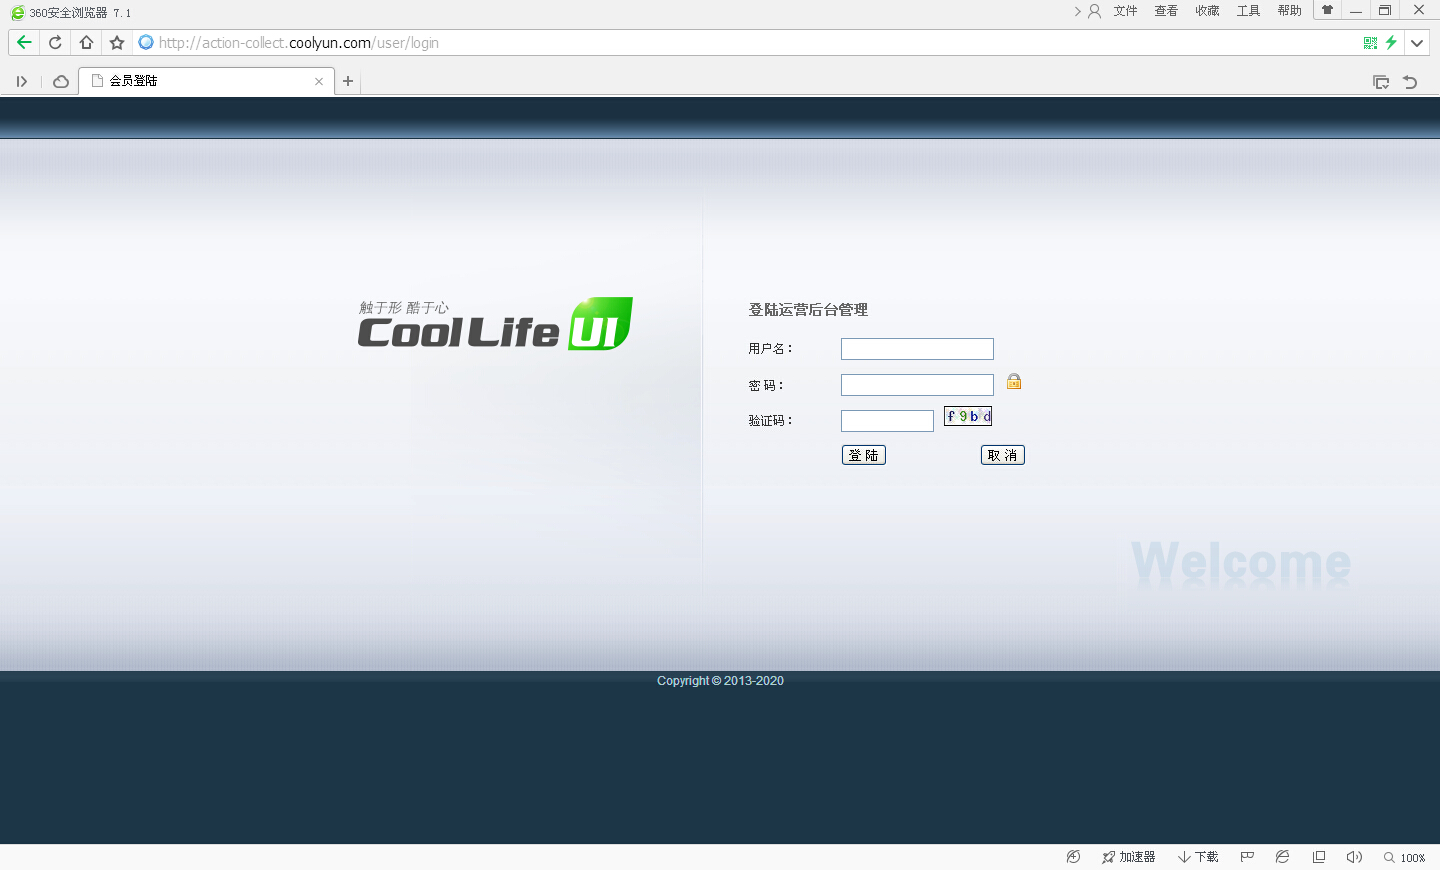Viewport: 1440px width, 870px height.
Task: Close the 会员登陆 tab
Action: click(x=319, y=81)
